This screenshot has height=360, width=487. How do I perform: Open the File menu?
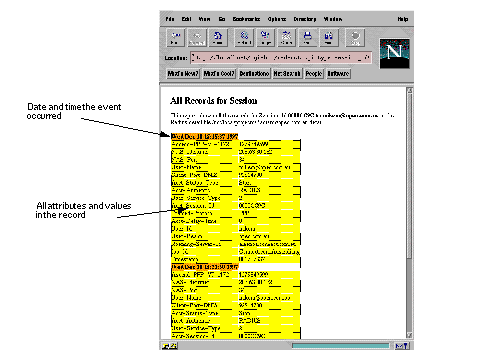point(170,19)
